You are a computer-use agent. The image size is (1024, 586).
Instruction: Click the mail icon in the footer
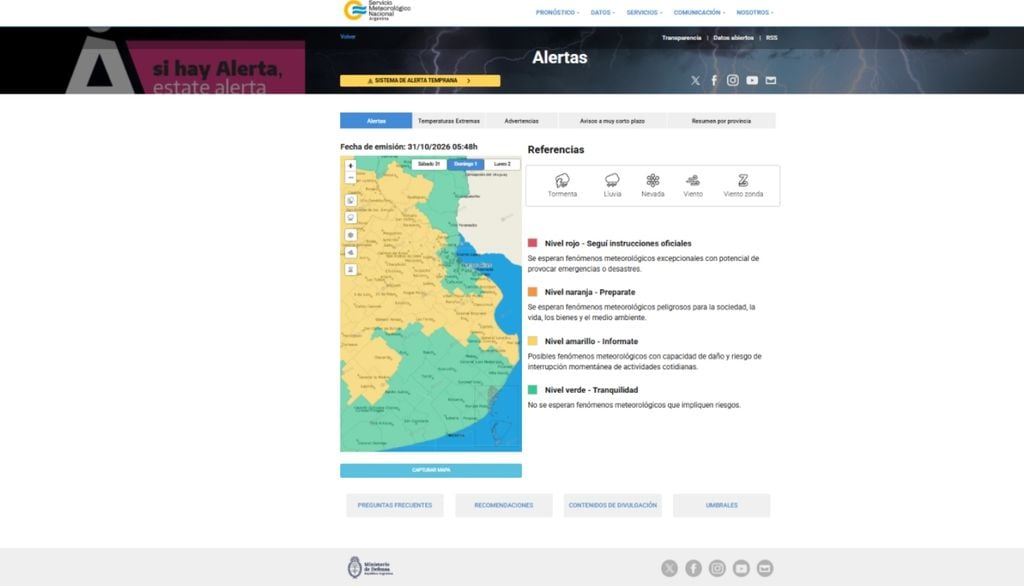point(765,568)
